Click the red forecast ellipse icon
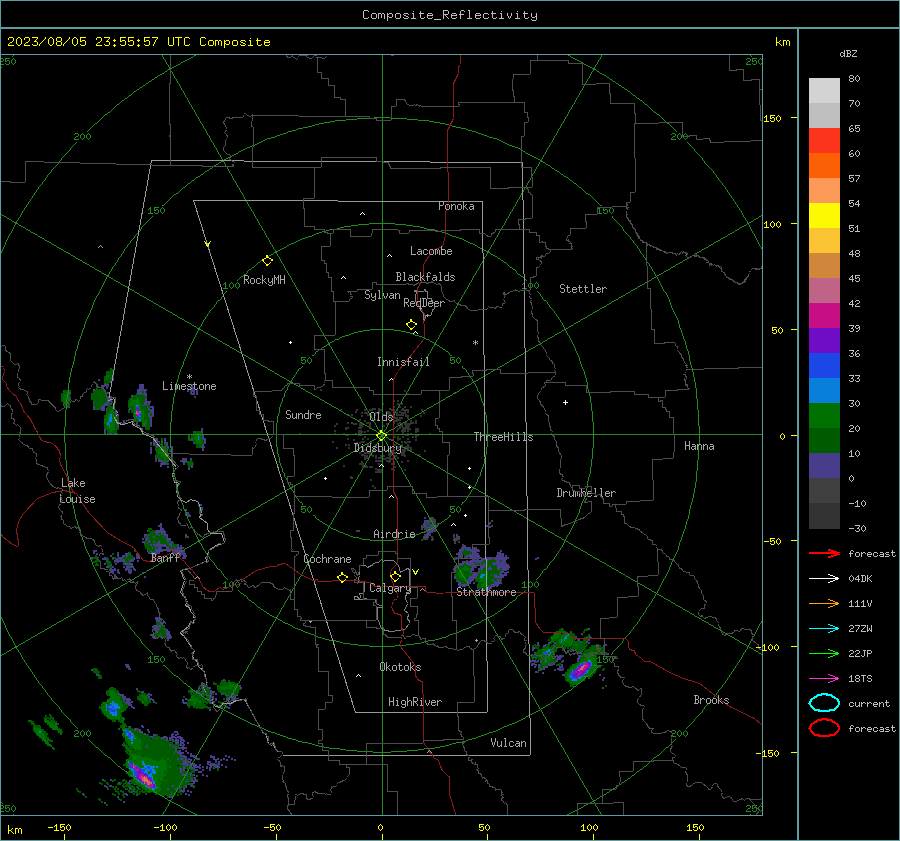Viewport: 900px width, 841px height. (824, 728)
